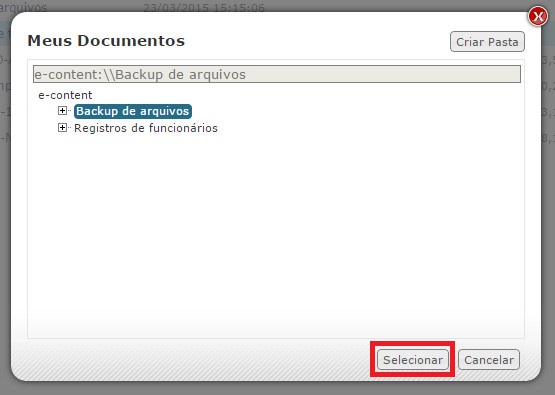555x395 pixels.
Task: Click the Selecionar button
Action: click(x=413, y=360)
